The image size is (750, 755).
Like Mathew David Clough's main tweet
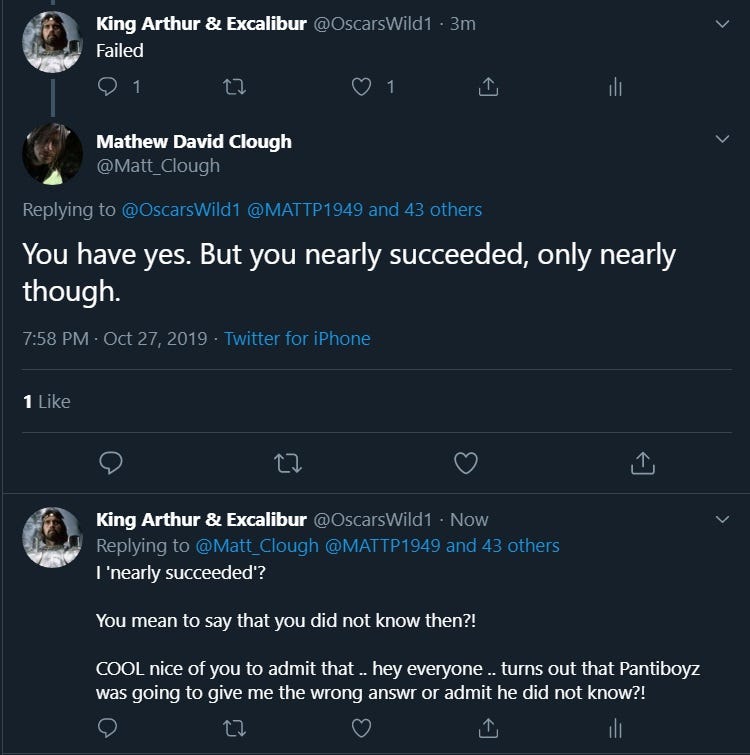click(x=465, y=463)
